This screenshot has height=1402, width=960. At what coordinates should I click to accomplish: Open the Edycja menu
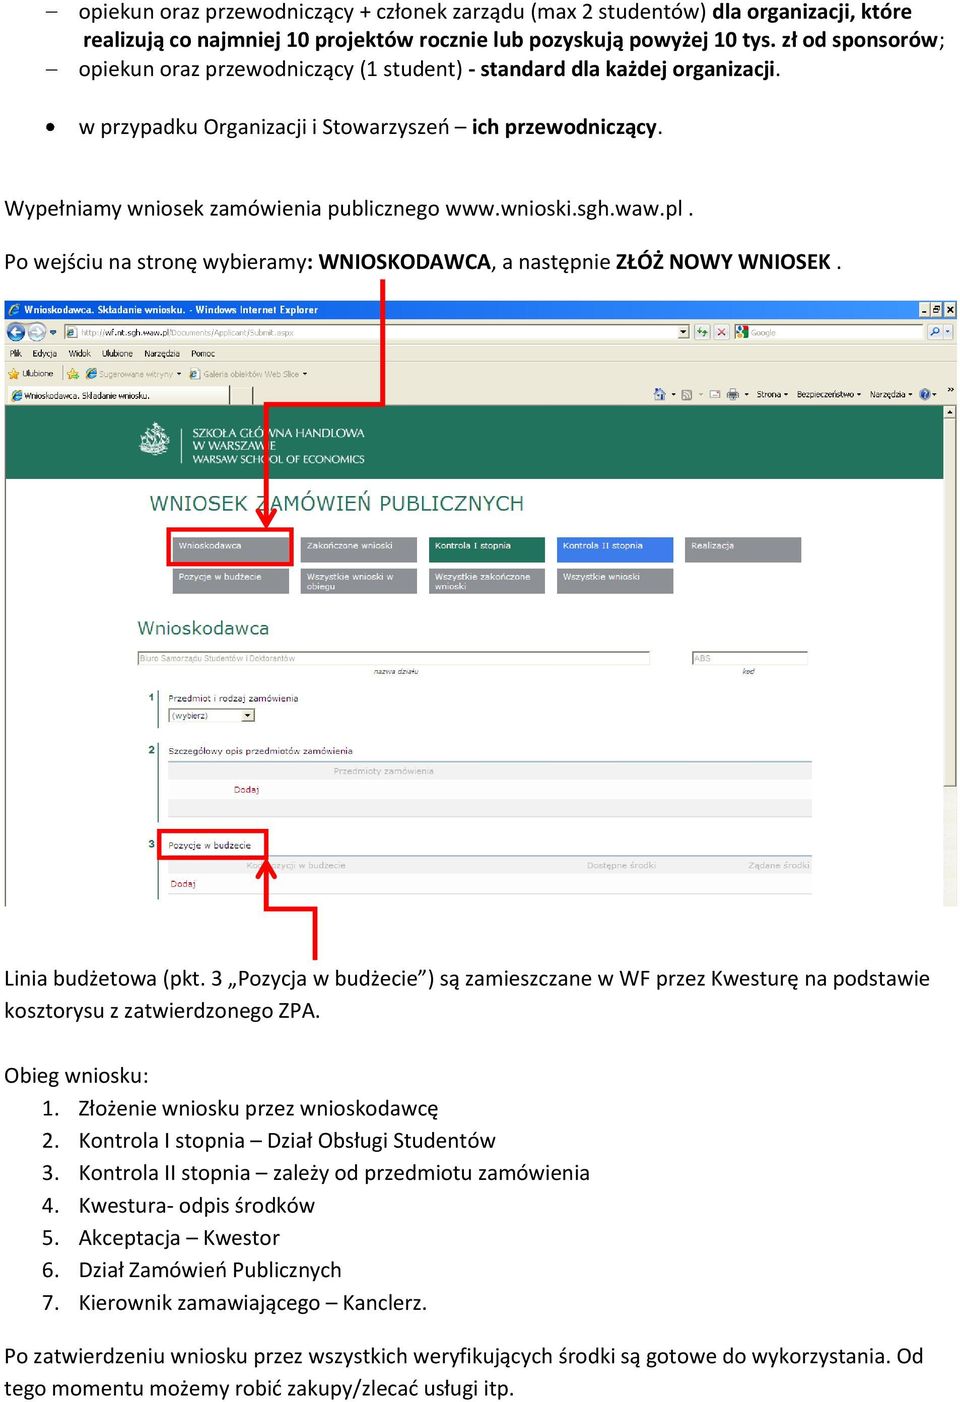[45, 353]
